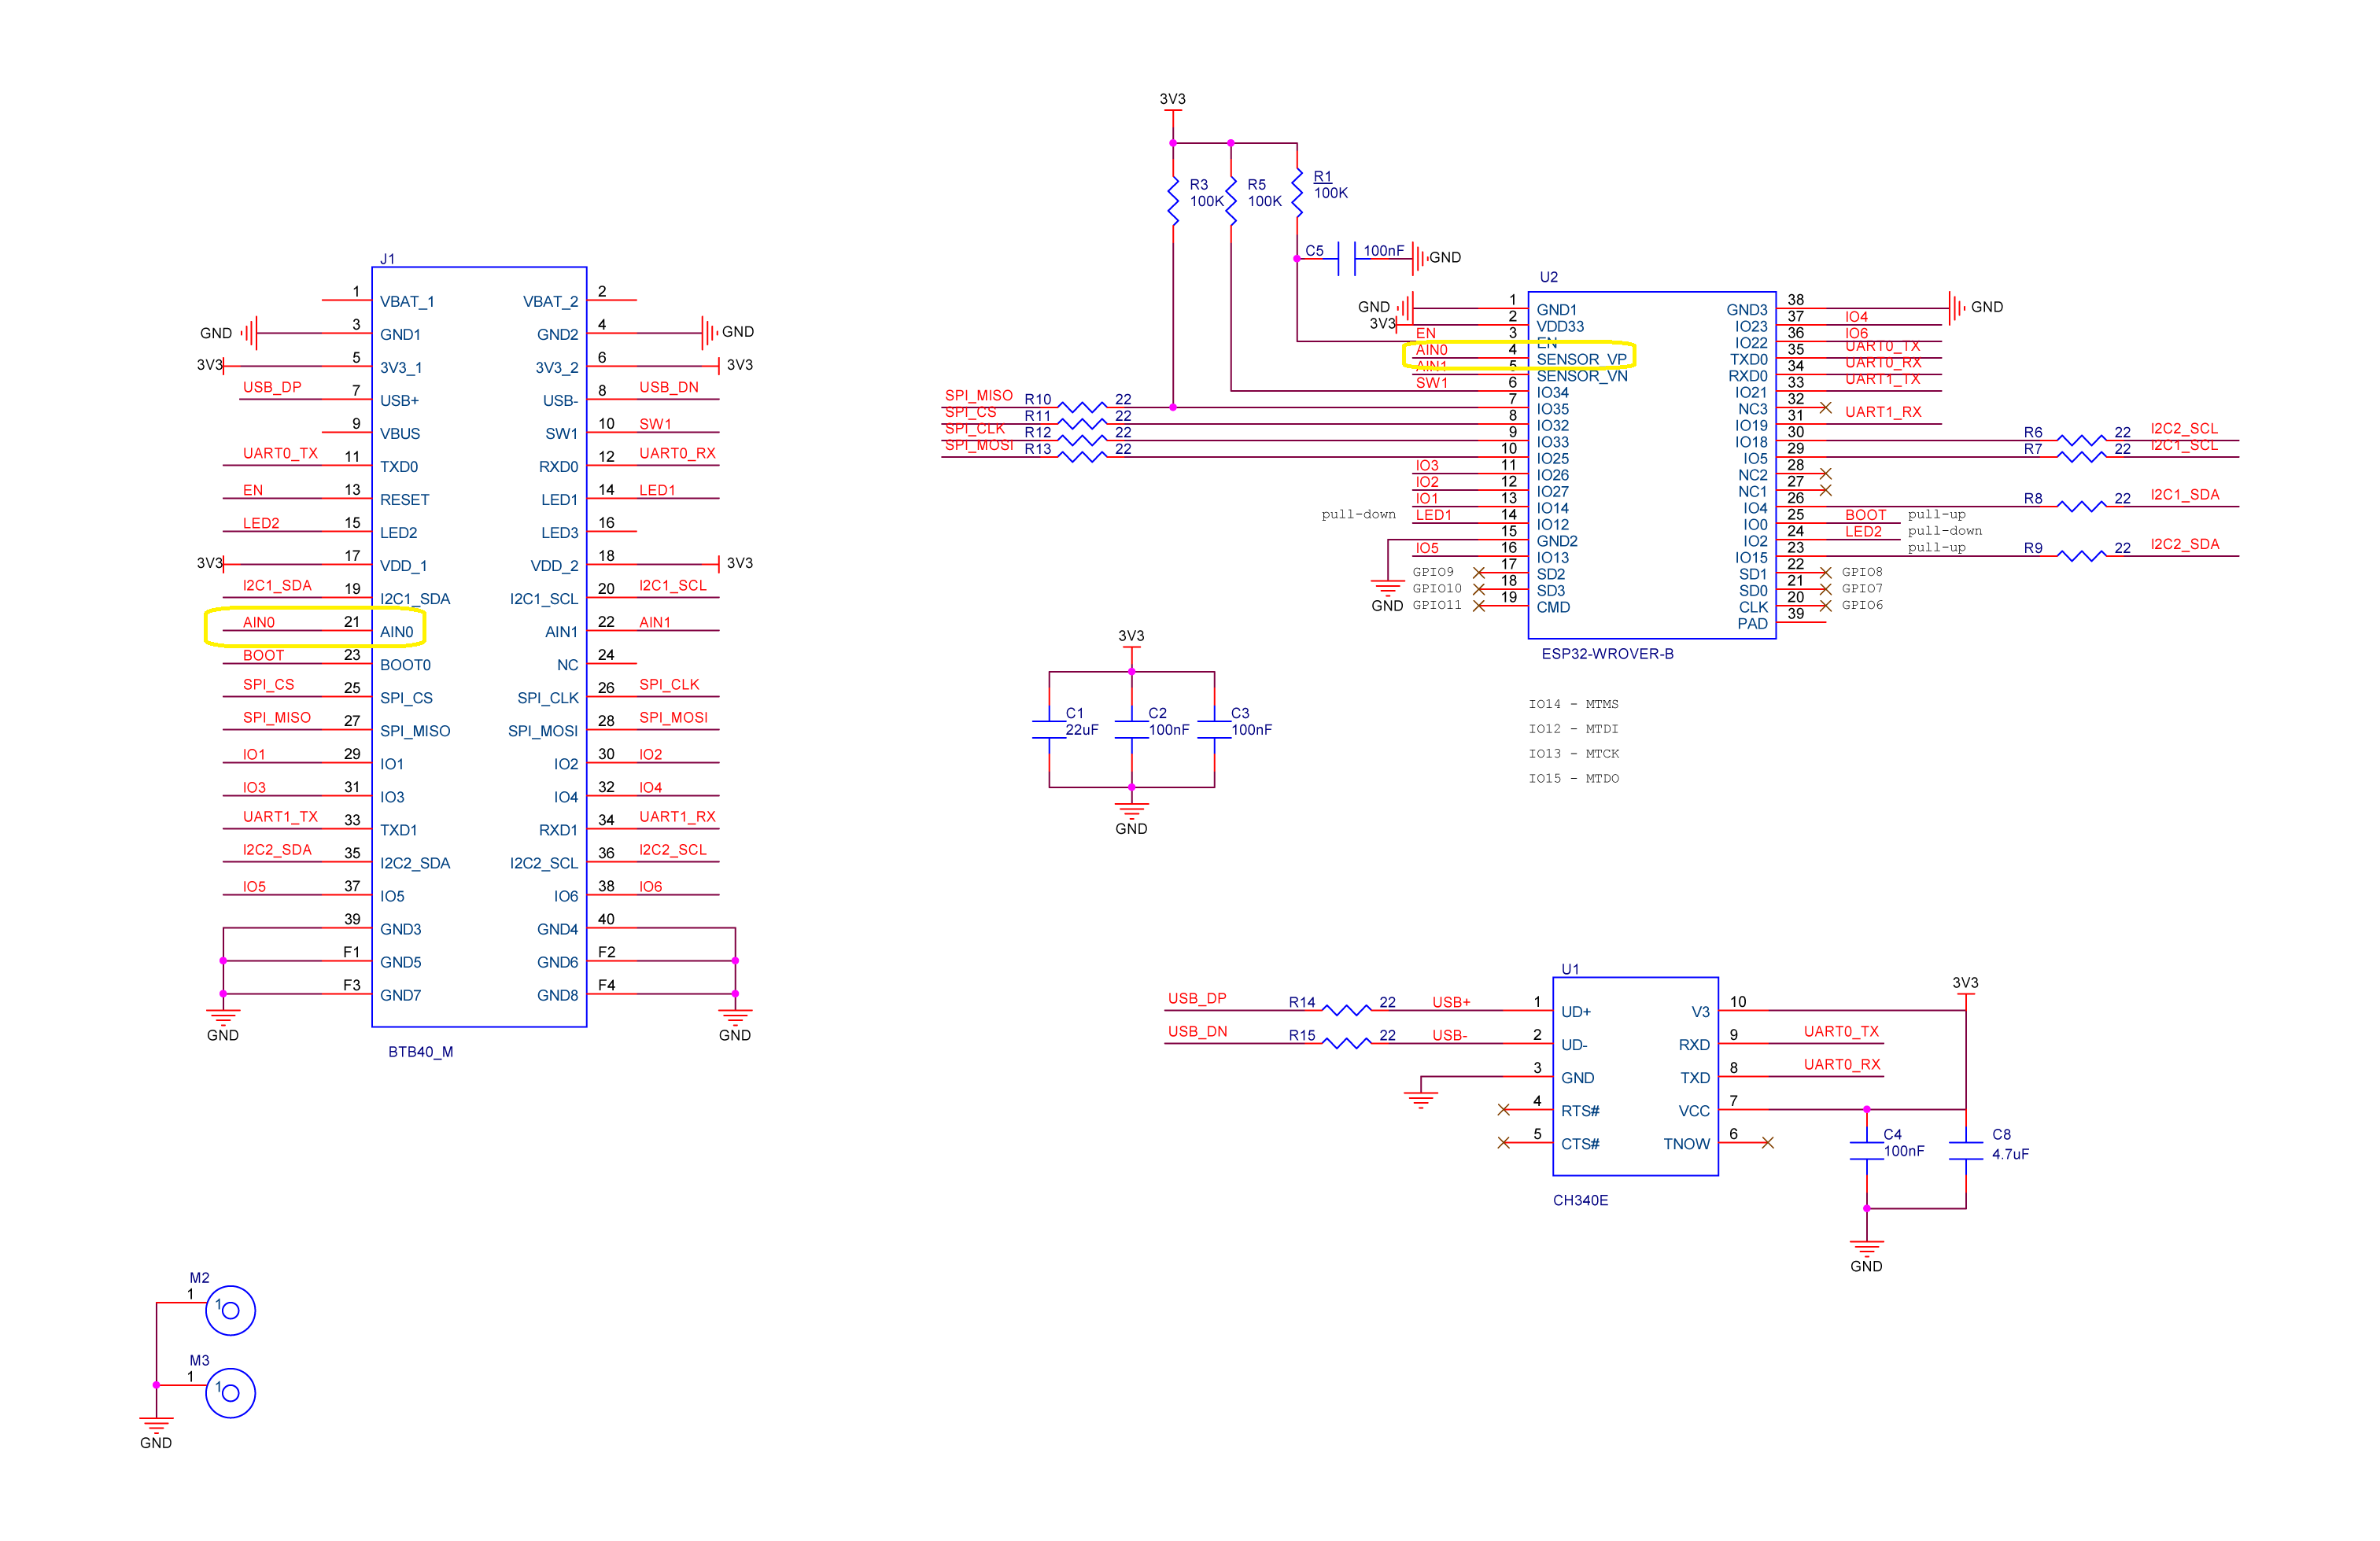This screenshot has height=1541, width=2380.
Task: Click the IO14 - MTMS note text
Action: (x=1573, y=704)
